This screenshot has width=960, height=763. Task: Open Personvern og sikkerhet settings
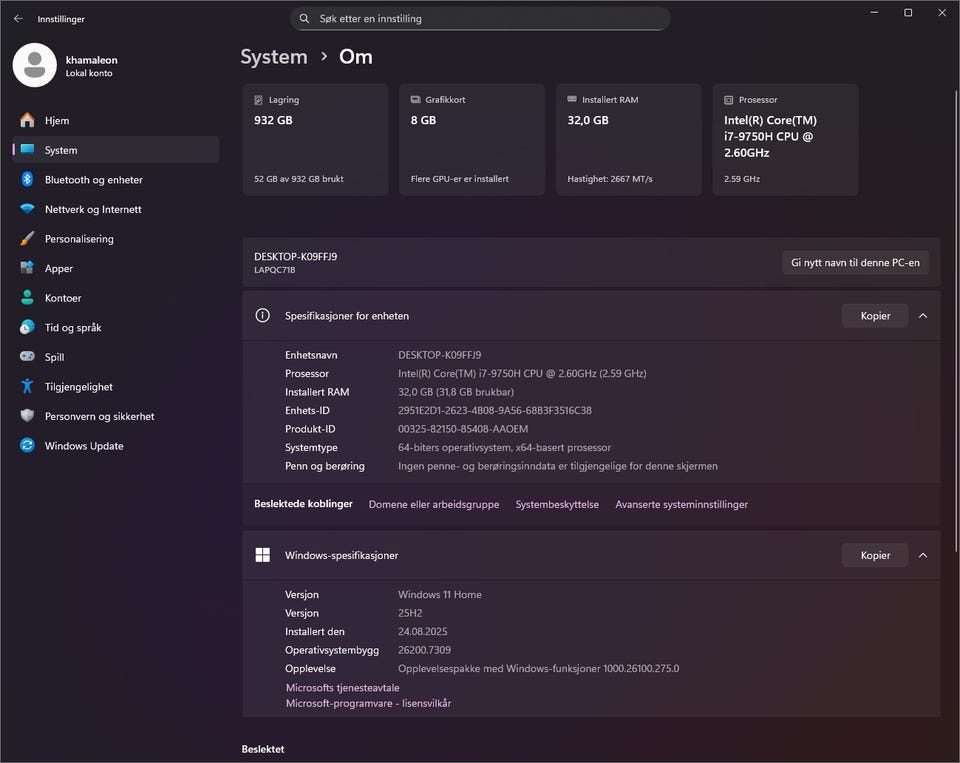point(99,416)
